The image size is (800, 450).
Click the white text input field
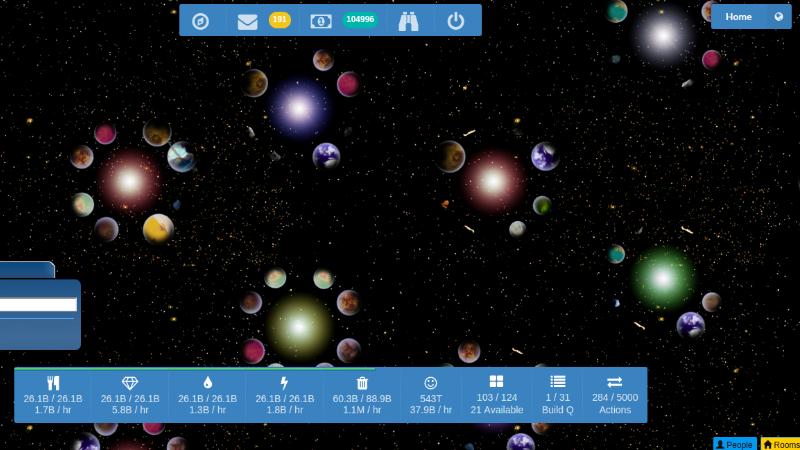(x=38, y=305)
